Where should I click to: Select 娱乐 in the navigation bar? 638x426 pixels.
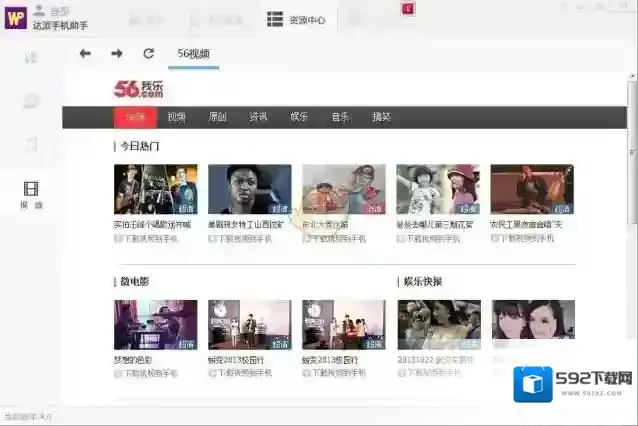point(299,117)
